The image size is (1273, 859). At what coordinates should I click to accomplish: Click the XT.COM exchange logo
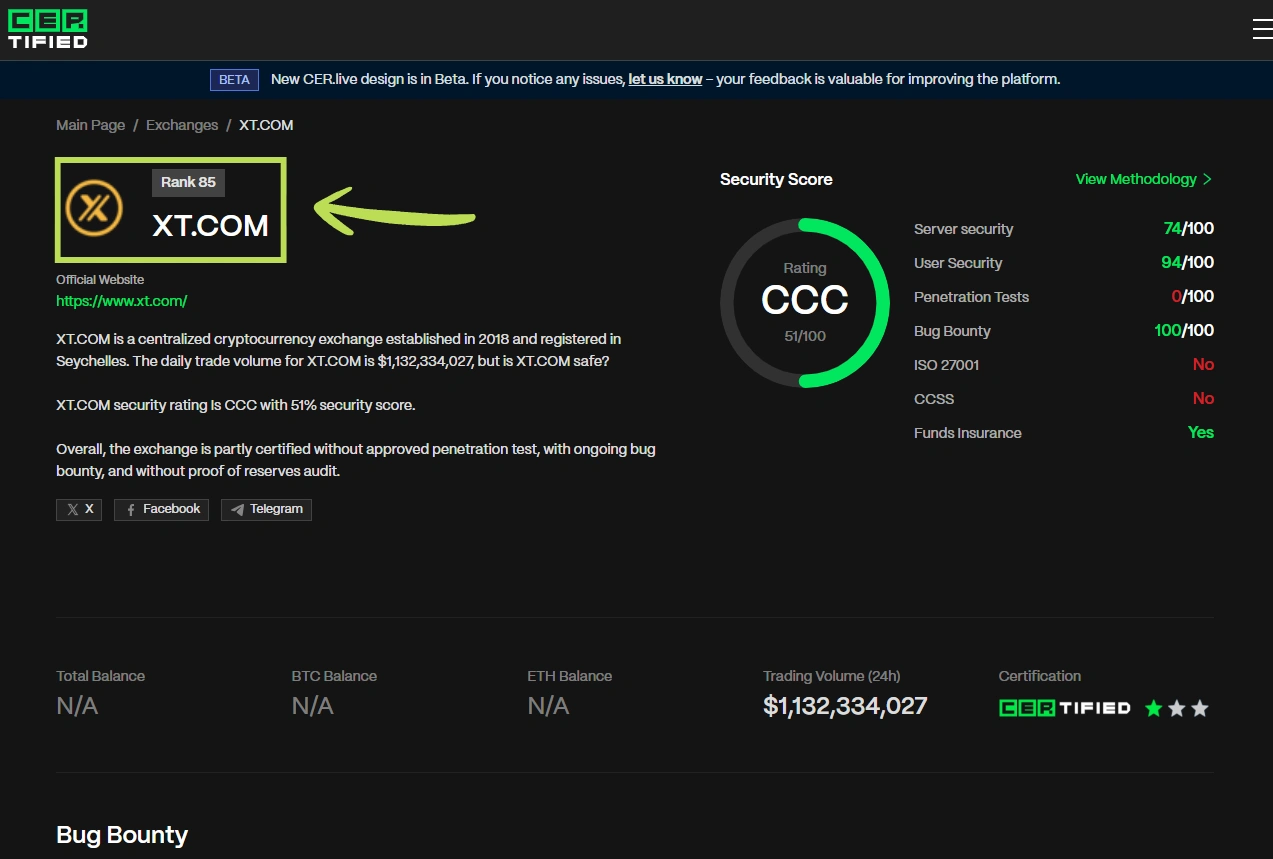pos(94,209)
